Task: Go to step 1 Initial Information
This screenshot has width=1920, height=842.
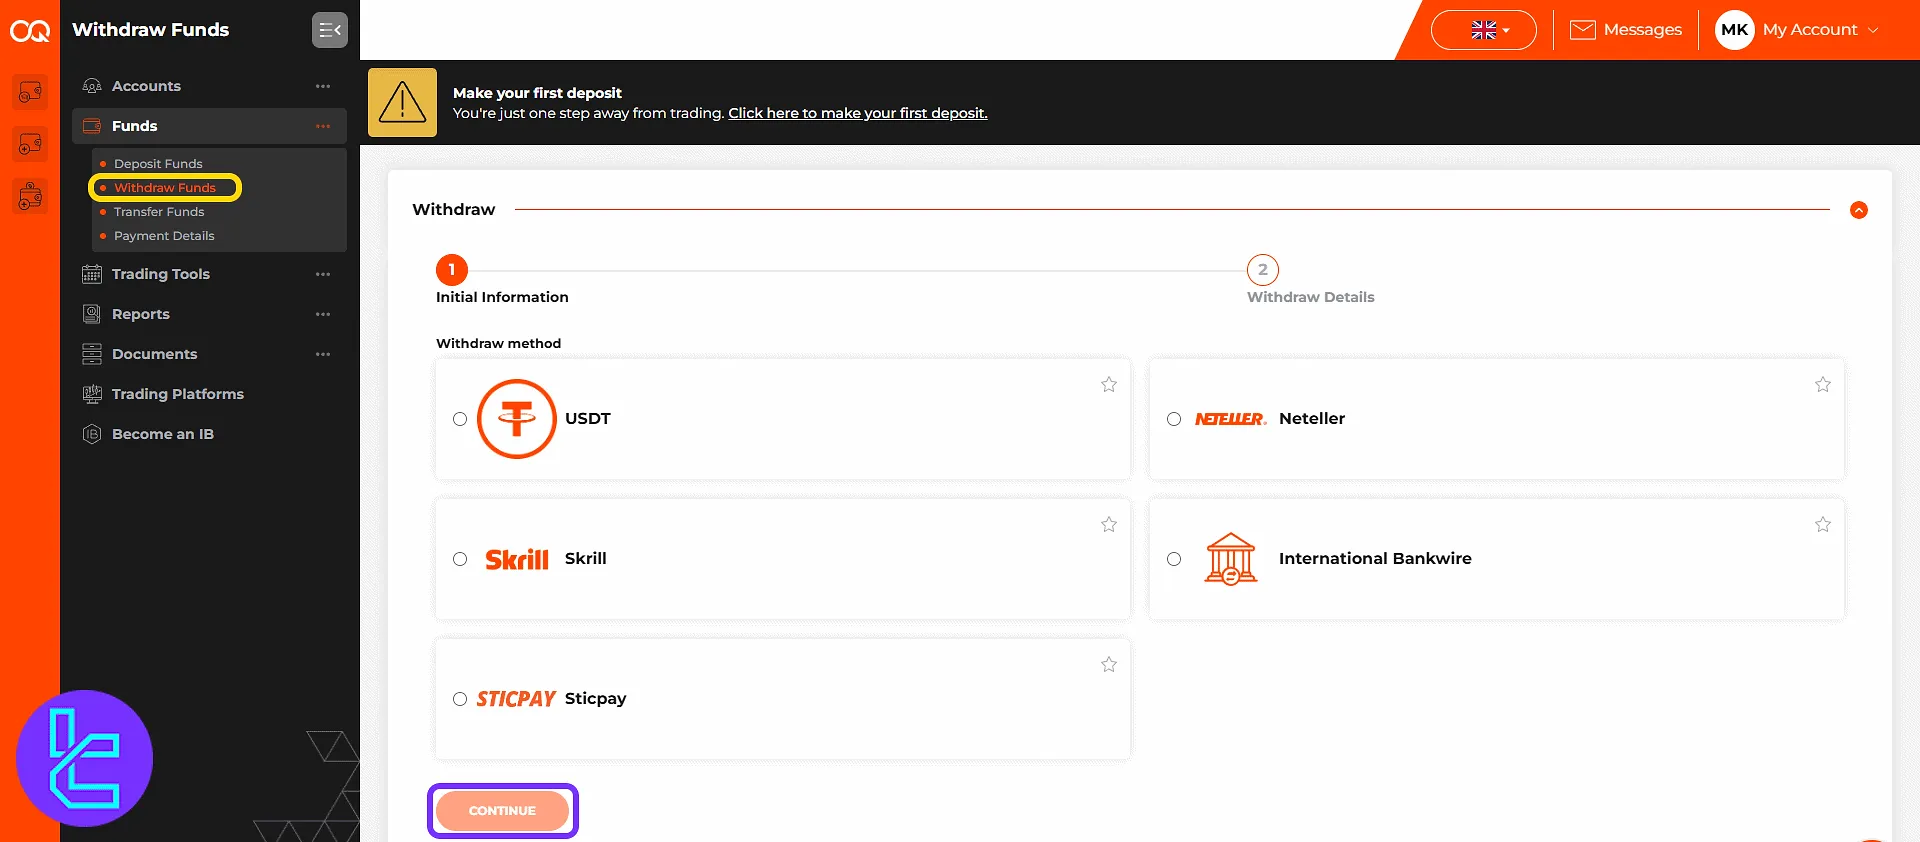Action: pos(452,270)
